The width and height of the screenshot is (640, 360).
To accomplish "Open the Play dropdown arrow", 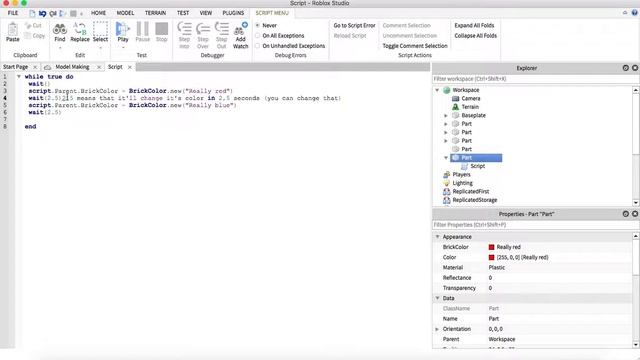I will (x=123, y=47).
